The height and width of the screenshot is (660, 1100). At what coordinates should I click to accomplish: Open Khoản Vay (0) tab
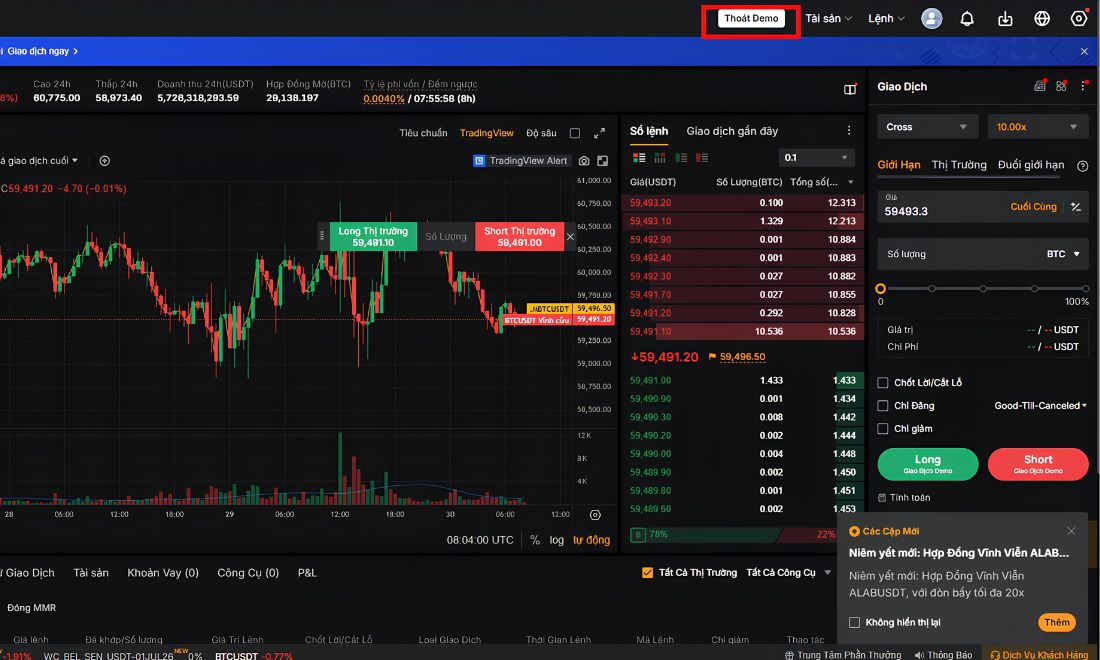point(163,573)
